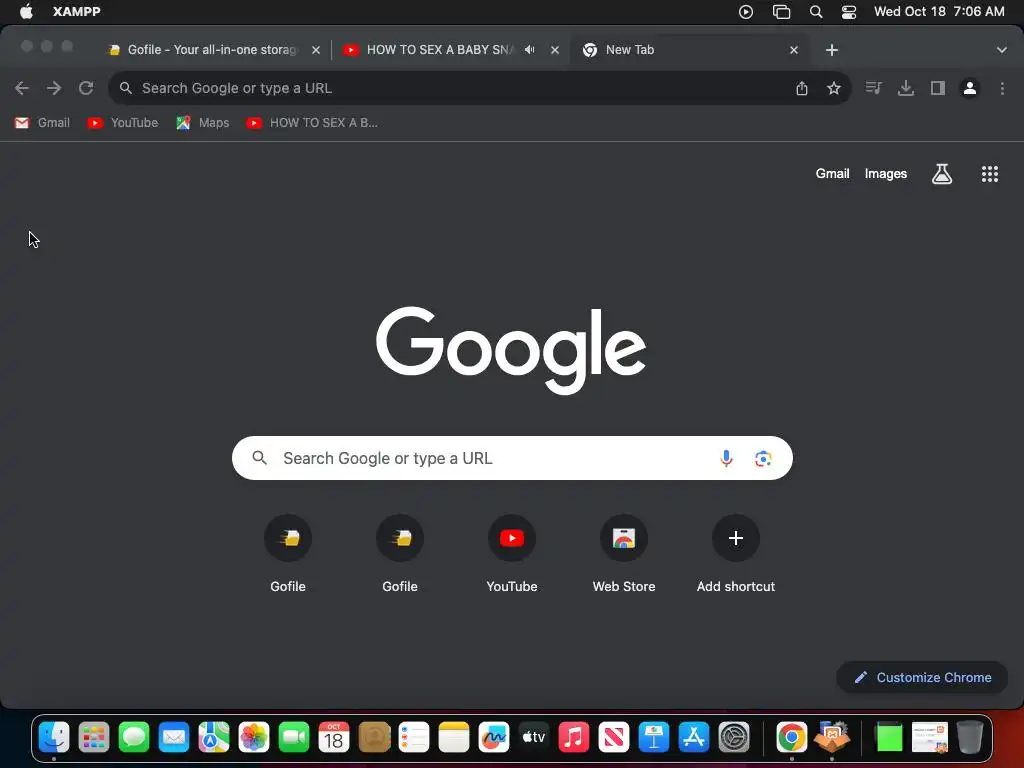
Task: Toggle the side panel icon
Action: (938, 88)
